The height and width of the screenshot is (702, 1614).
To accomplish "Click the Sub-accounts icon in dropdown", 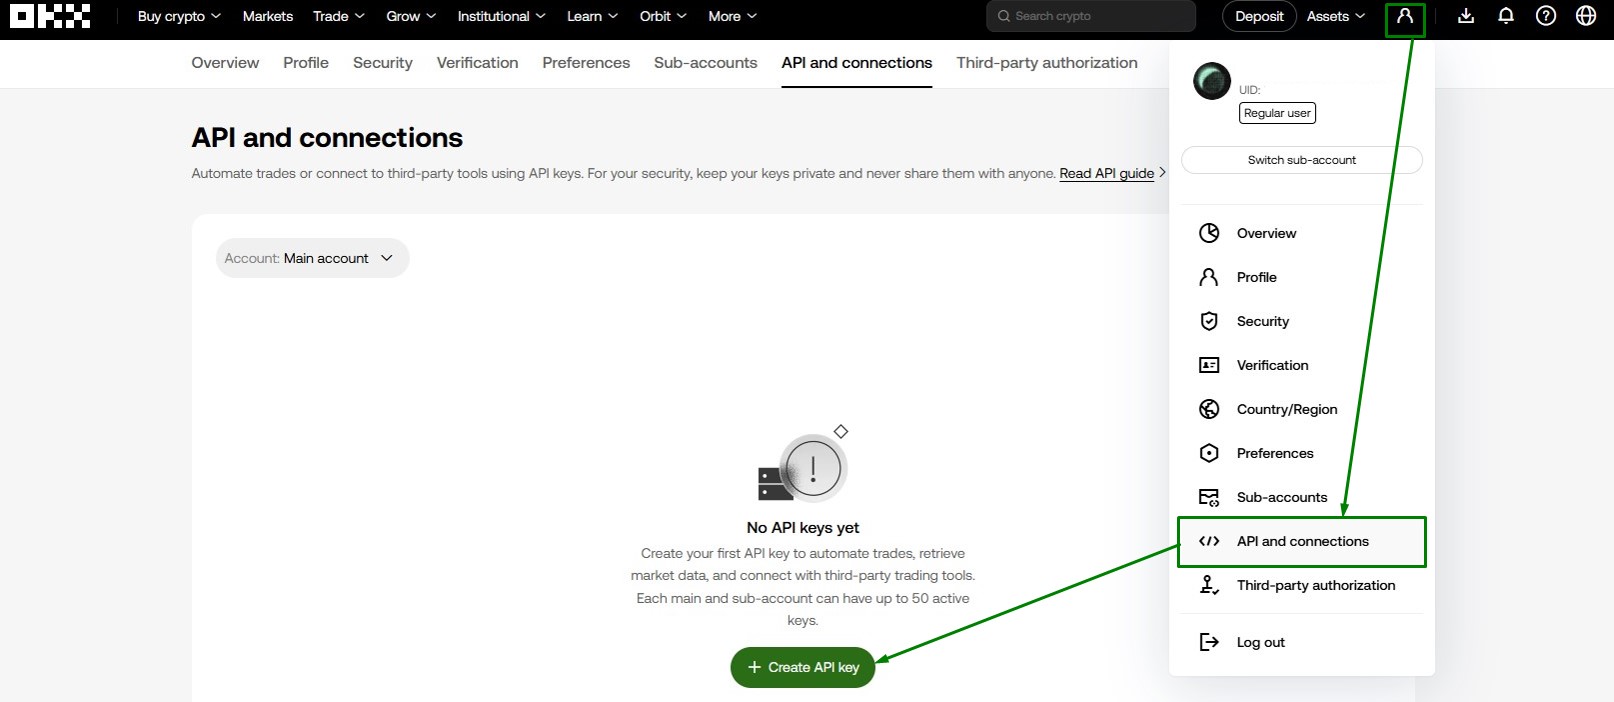I will [x=1209, y=497].
